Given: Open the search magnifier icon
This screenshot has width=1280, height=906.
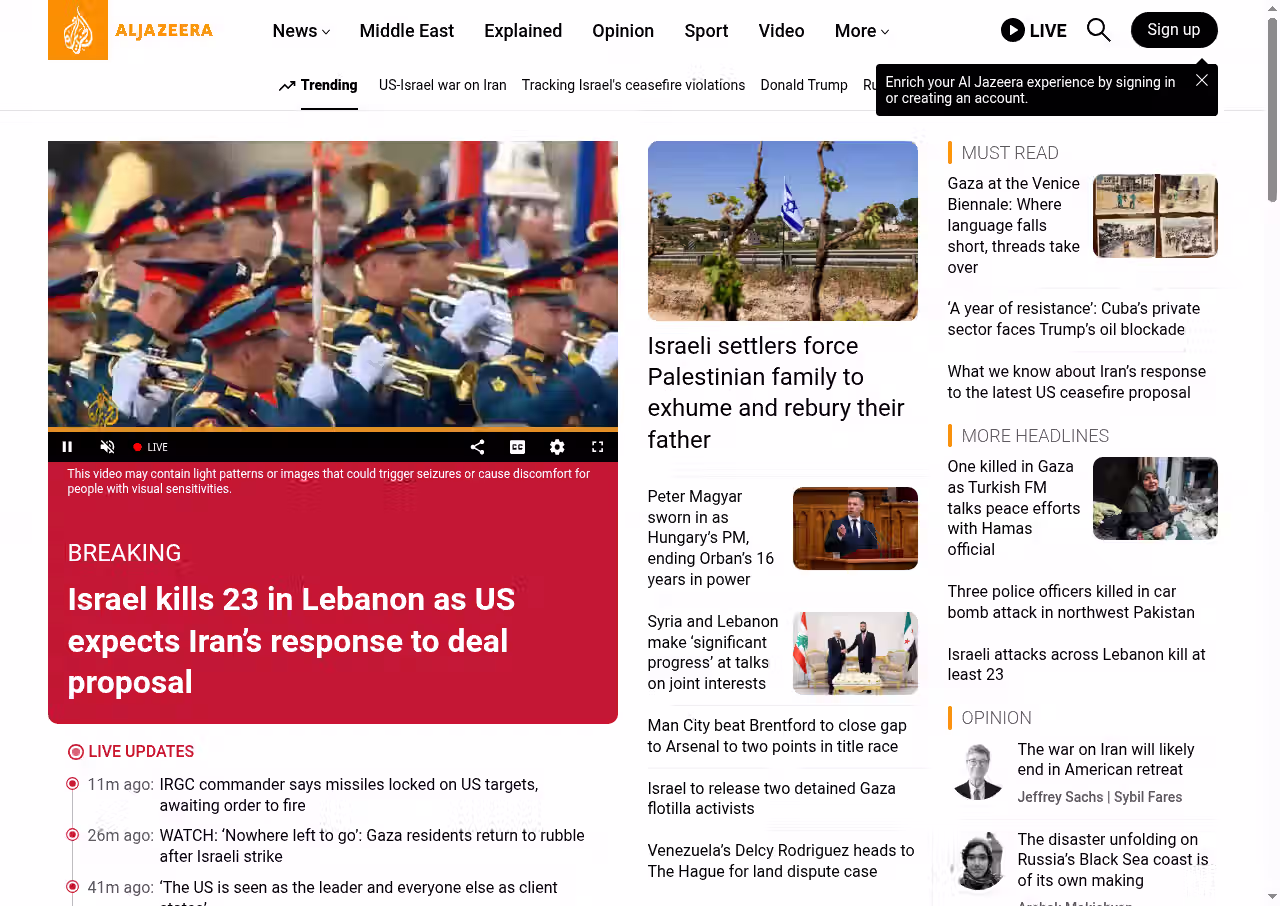Looking at the screenshot, I should [x=1098, y=30].
